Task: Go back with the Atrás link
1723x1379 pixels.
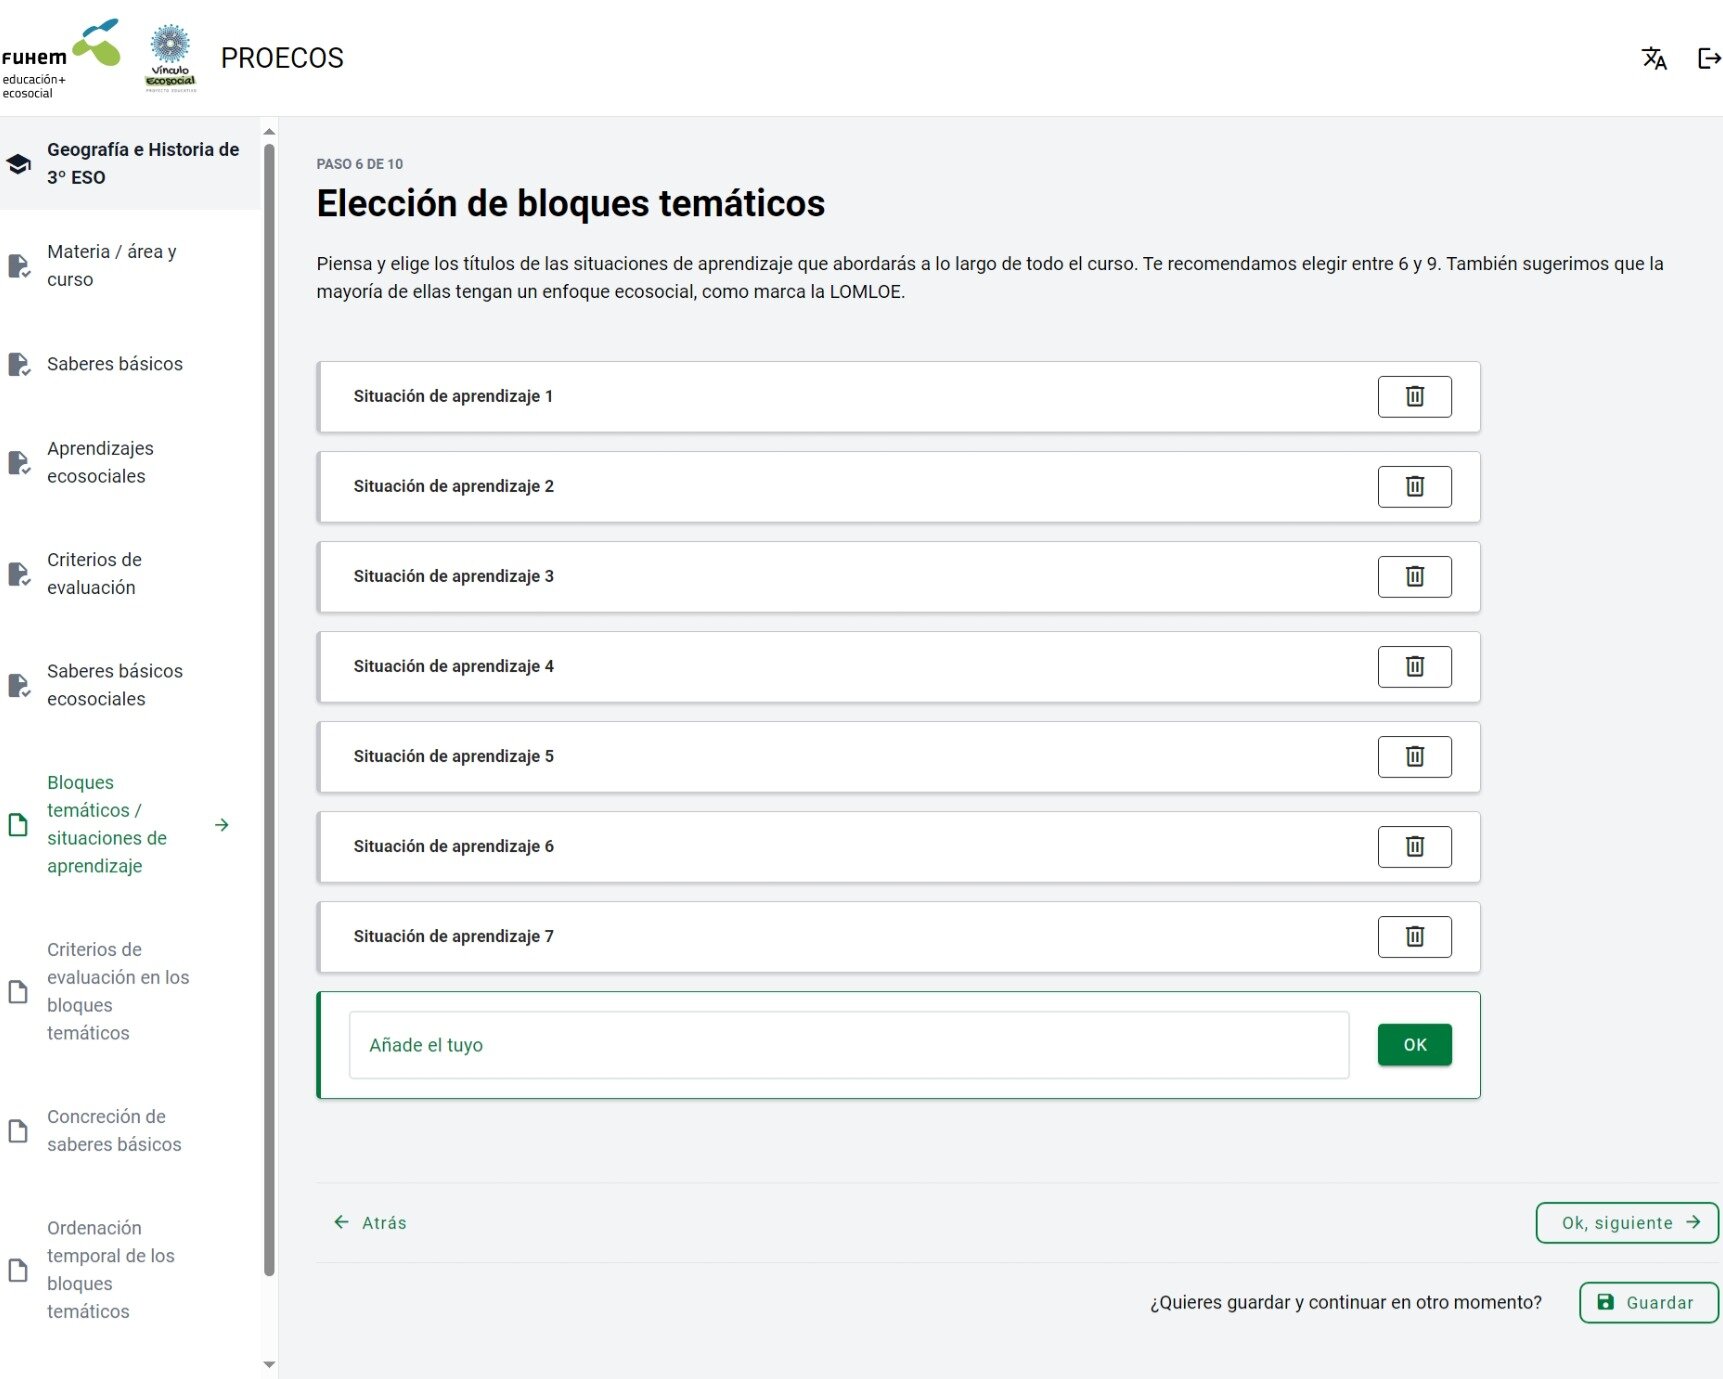Action: coord(370,1223)
